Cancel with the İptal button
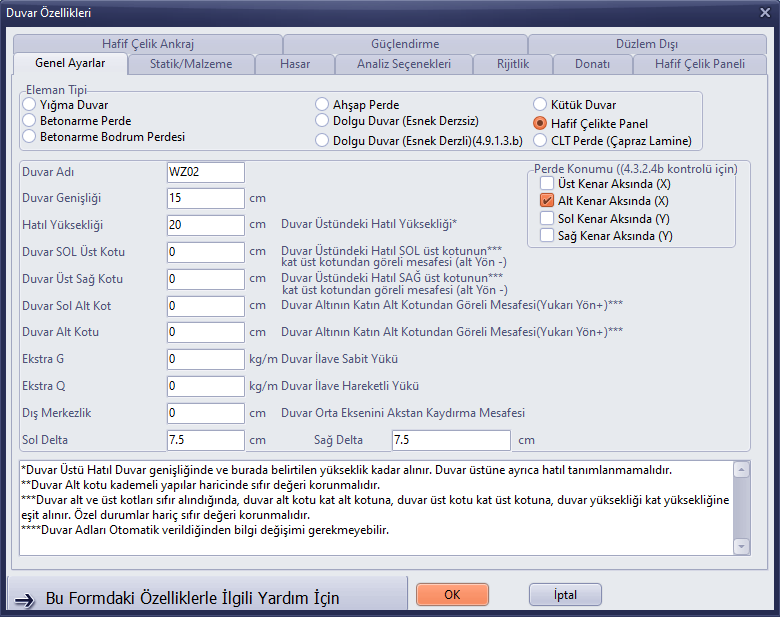Viewport: 780px width, 617px height. (x=565, y=595)
